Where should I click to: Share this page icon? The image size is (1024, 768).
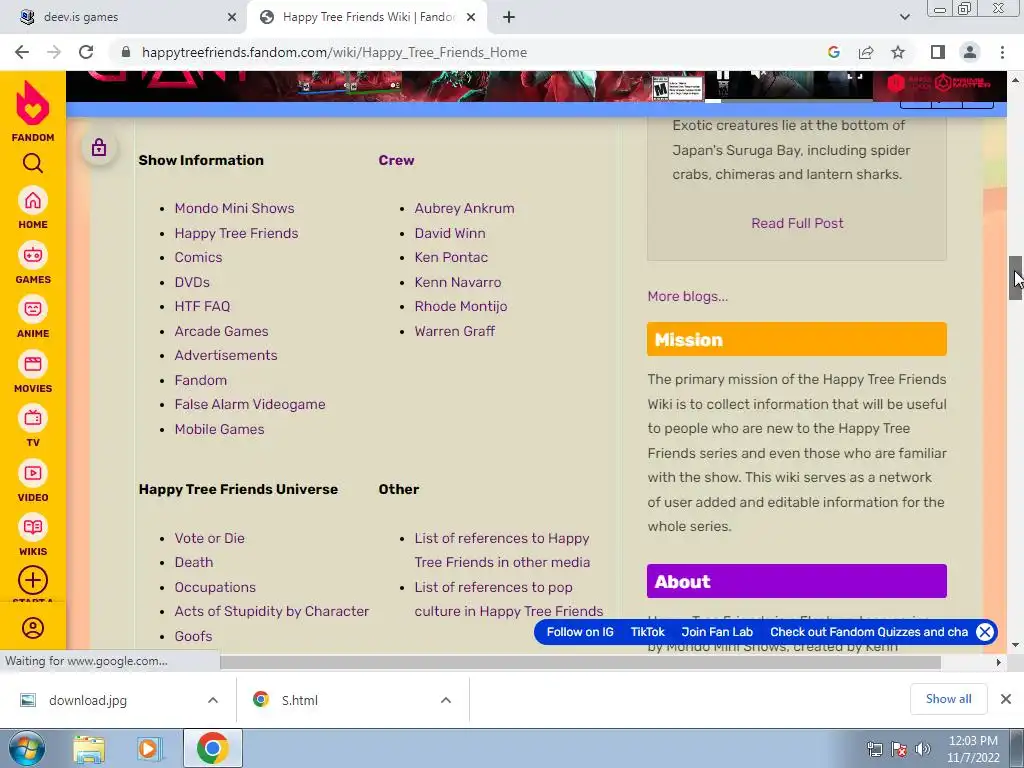pyautogui.click(x=866, y=52)
